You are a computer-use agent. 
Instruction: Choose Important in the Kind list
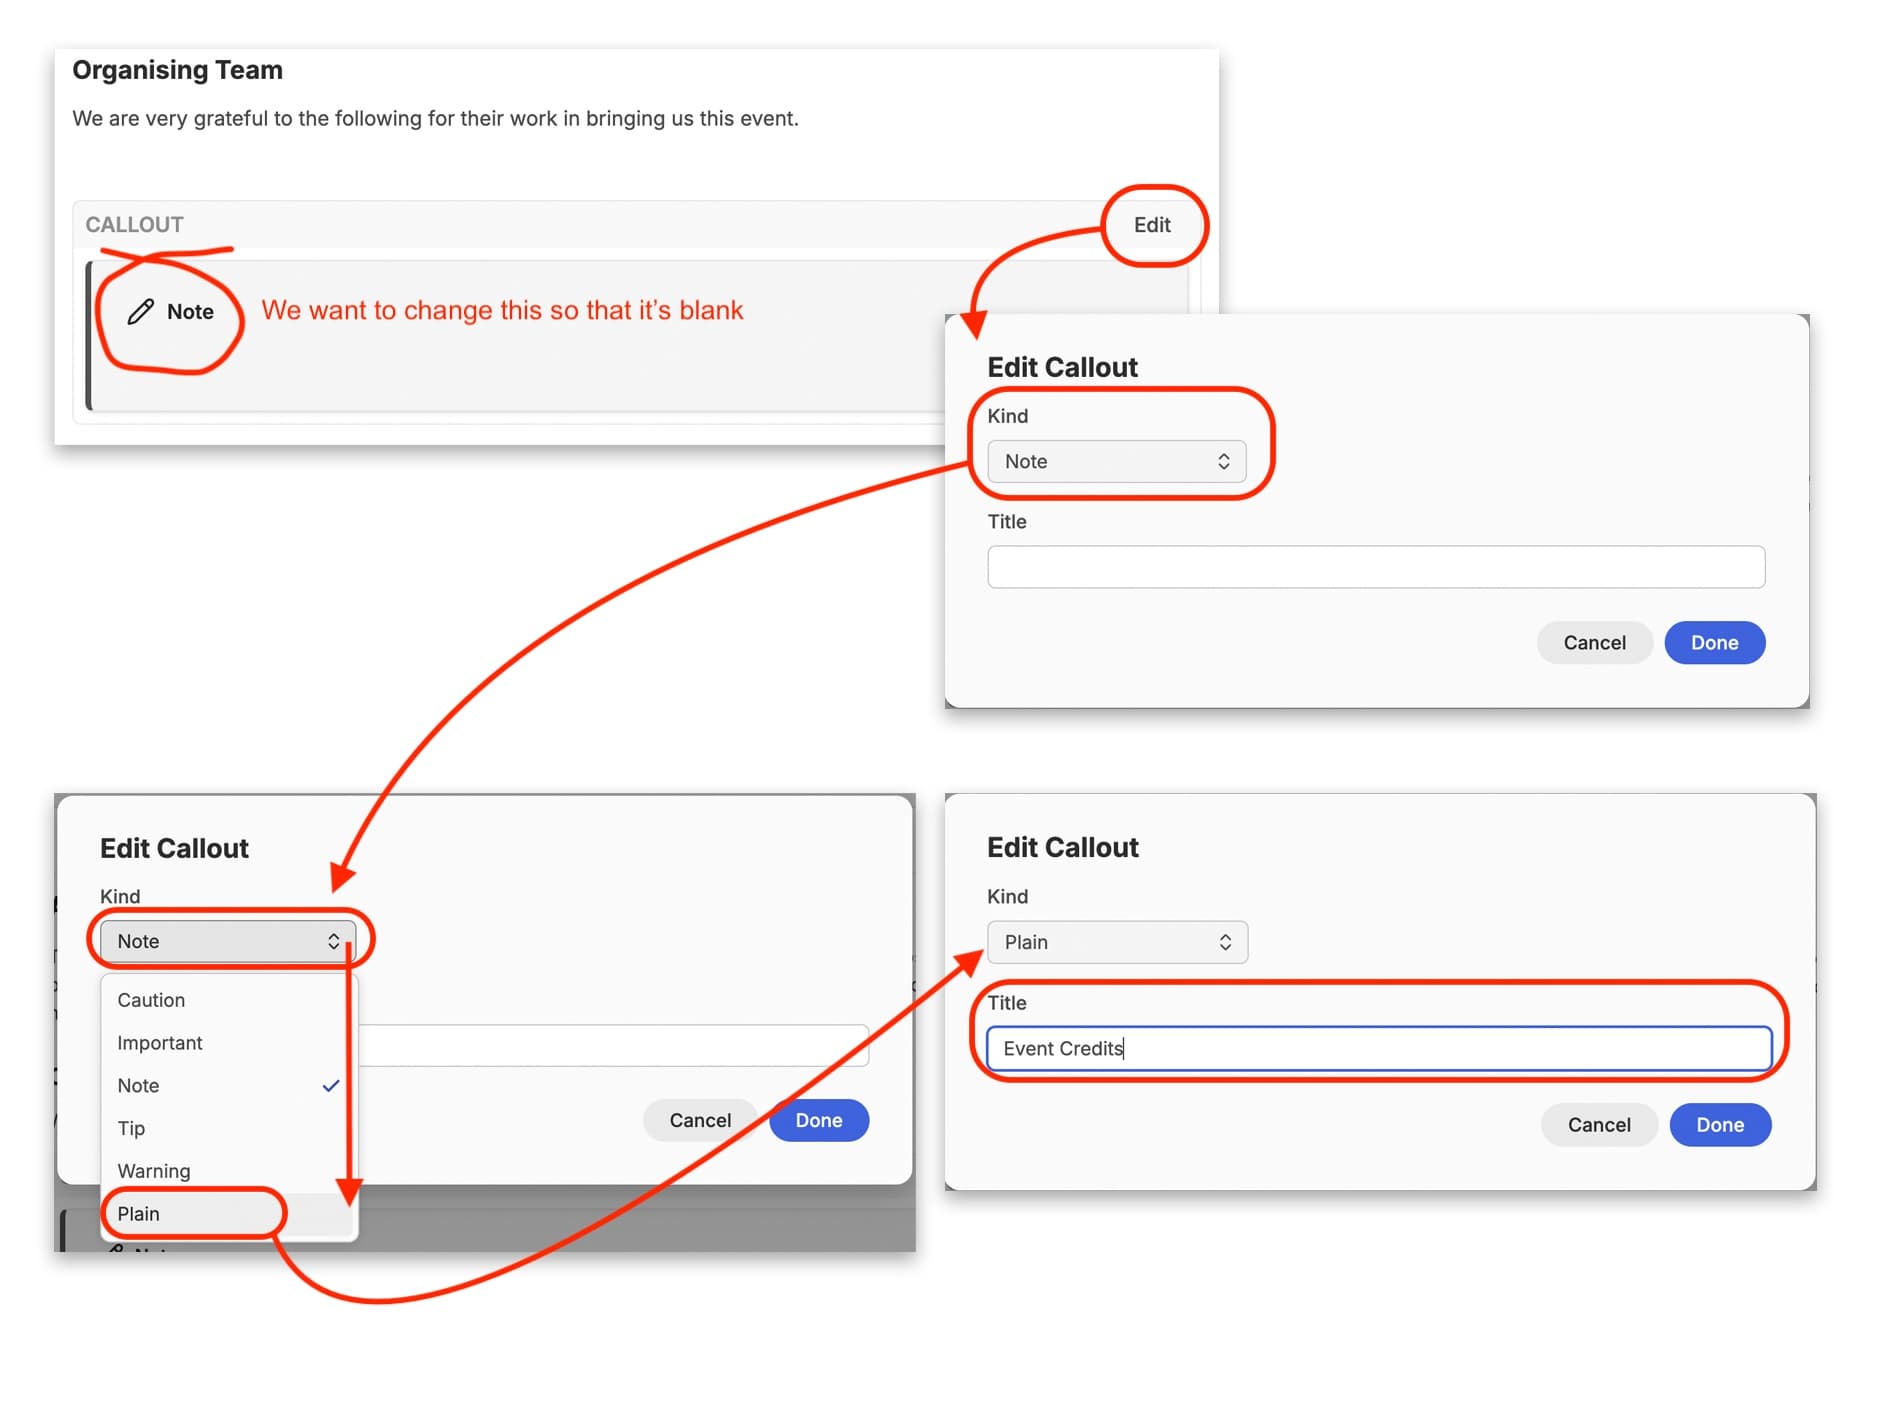(160, 1043)
